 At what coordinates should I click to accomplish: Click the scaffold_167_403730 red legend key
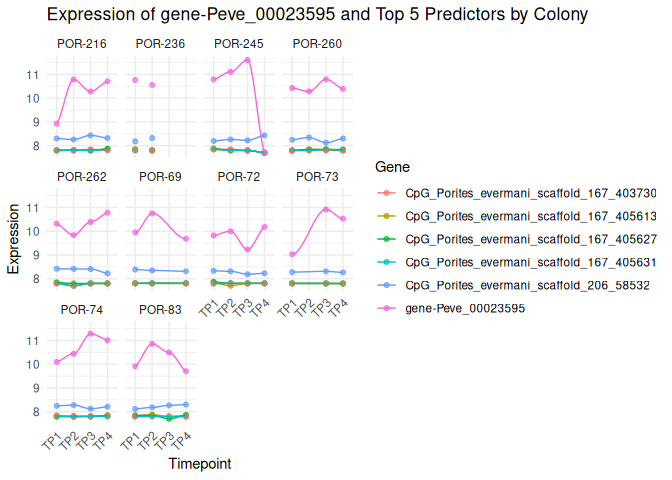(x=382, y=193)
